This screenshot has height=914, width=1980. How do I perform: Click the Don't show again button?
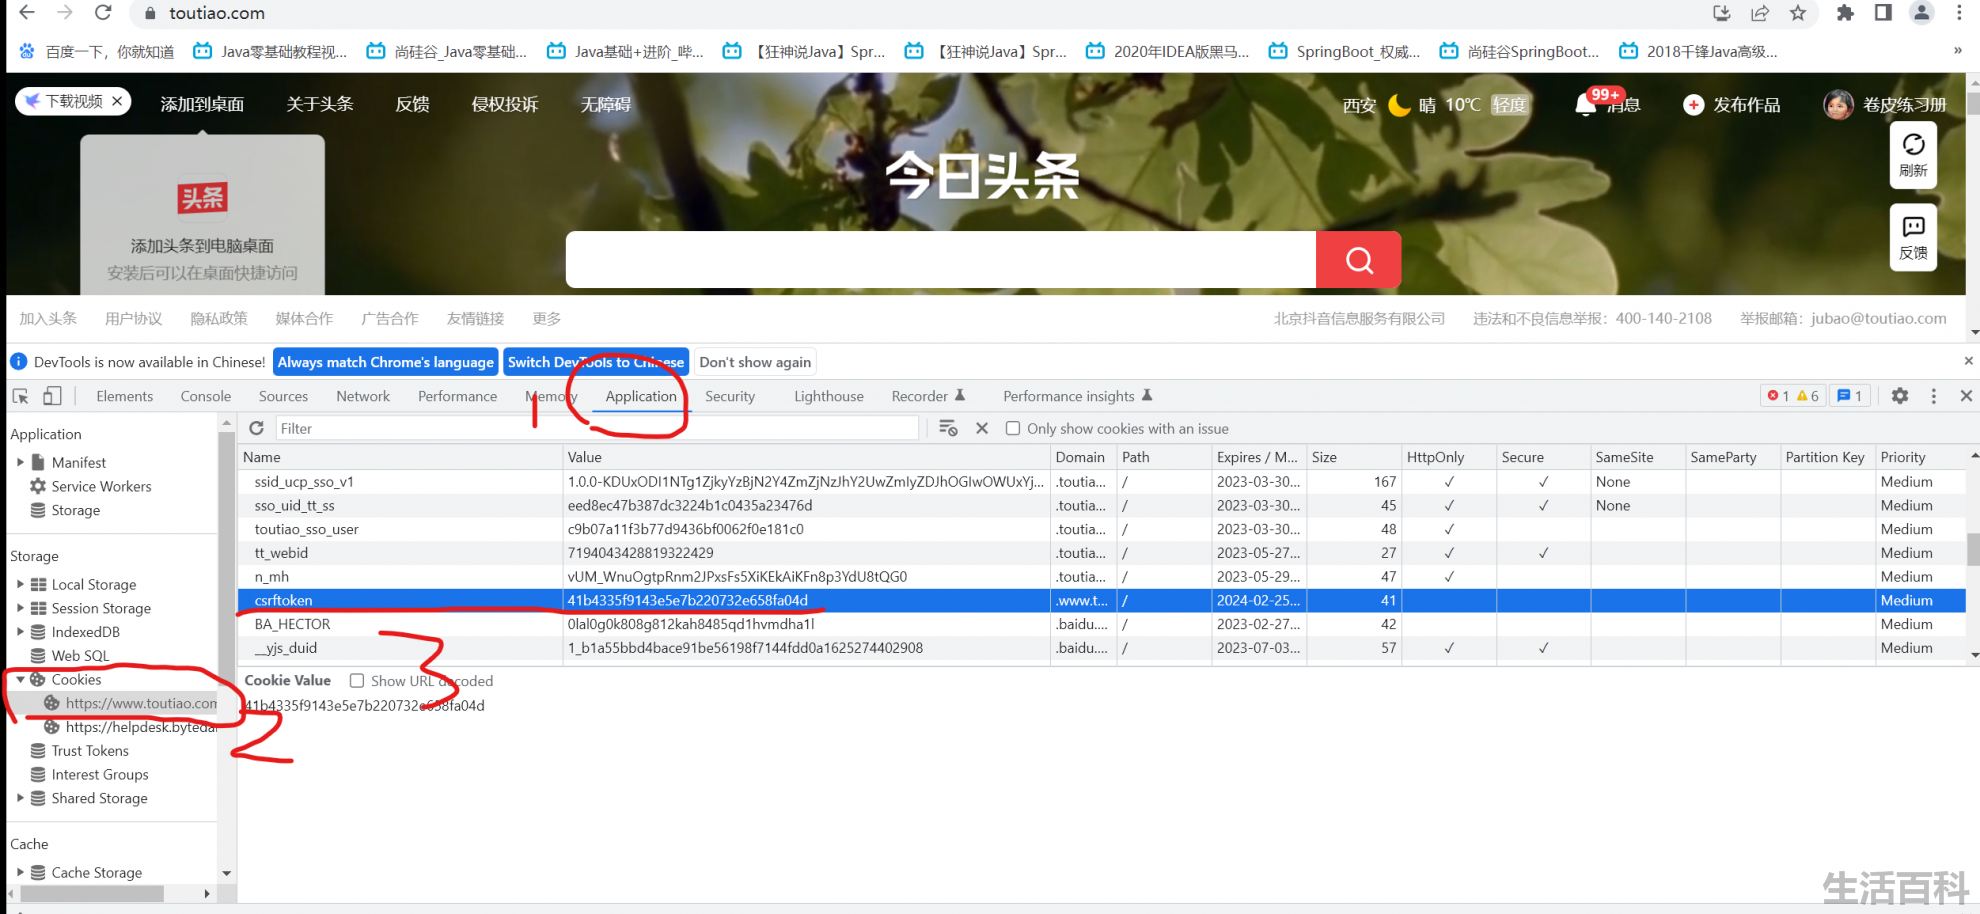click(755, 362)
